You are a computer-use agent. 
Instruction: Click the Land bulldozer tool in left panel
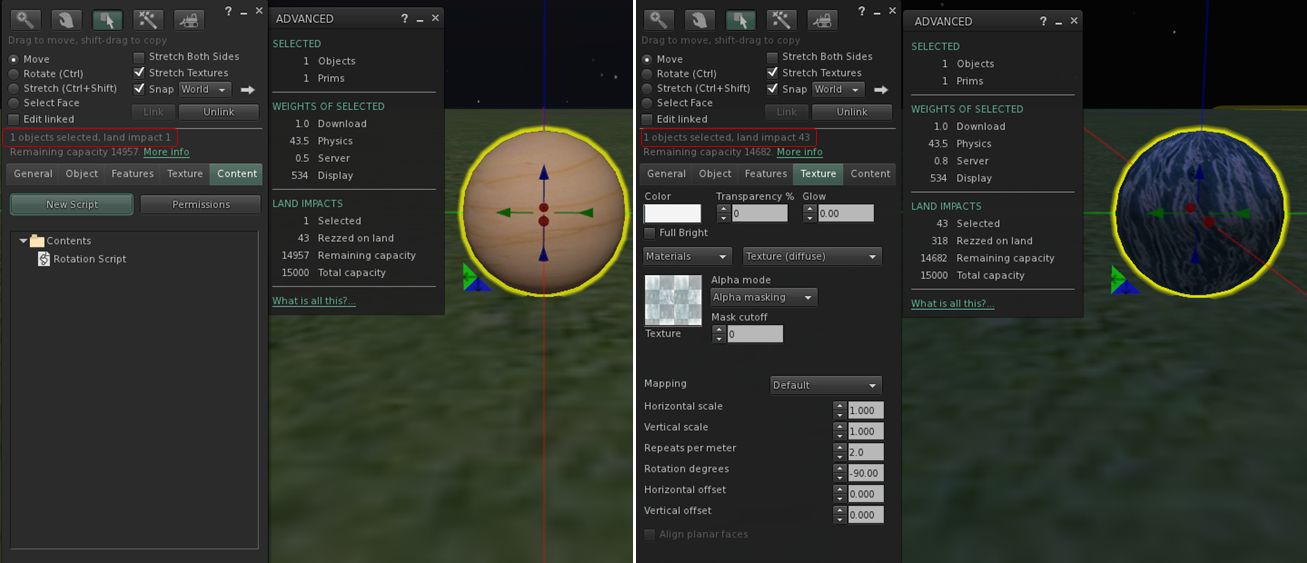189,20
